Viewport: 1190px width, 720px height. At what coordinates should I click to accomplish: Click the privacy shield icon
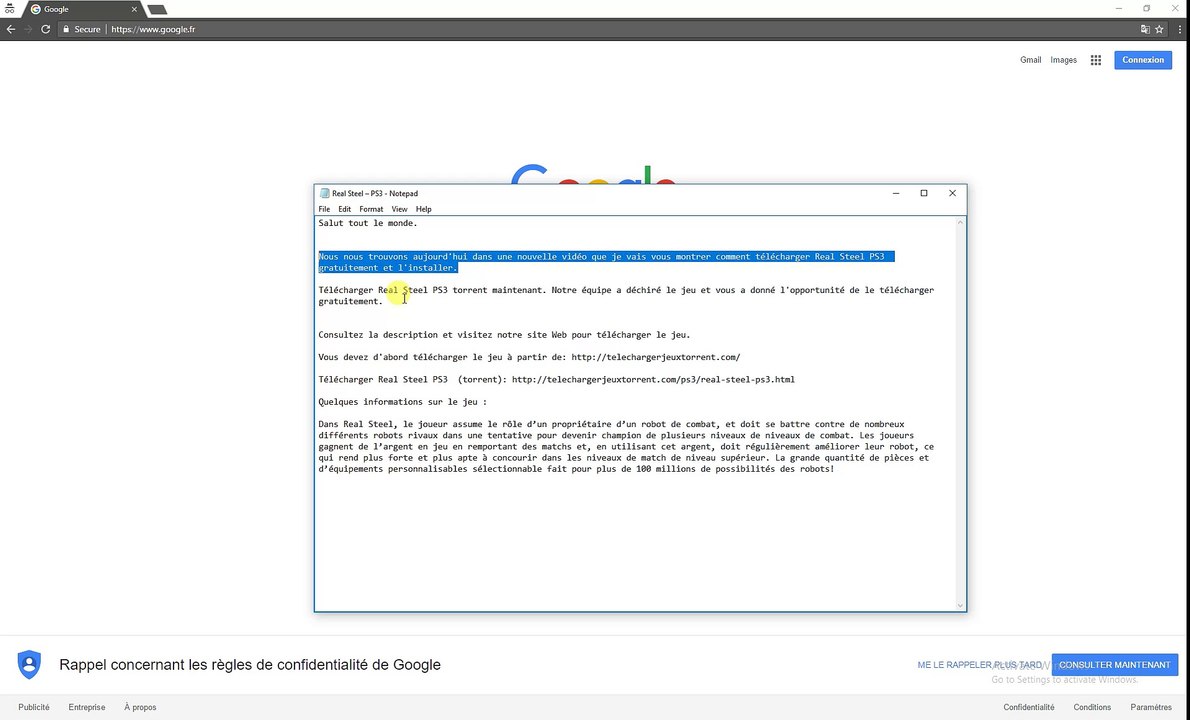pos(30,665)
